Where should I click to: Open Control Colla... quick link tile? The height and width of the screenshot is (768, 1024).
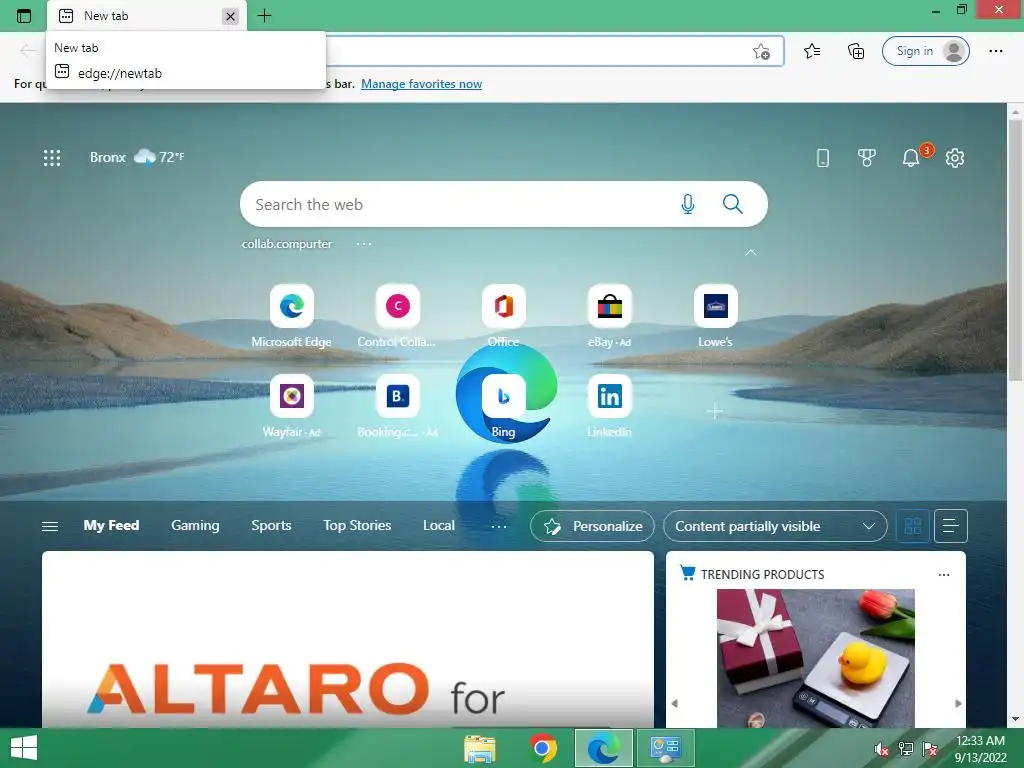(397, 316)
